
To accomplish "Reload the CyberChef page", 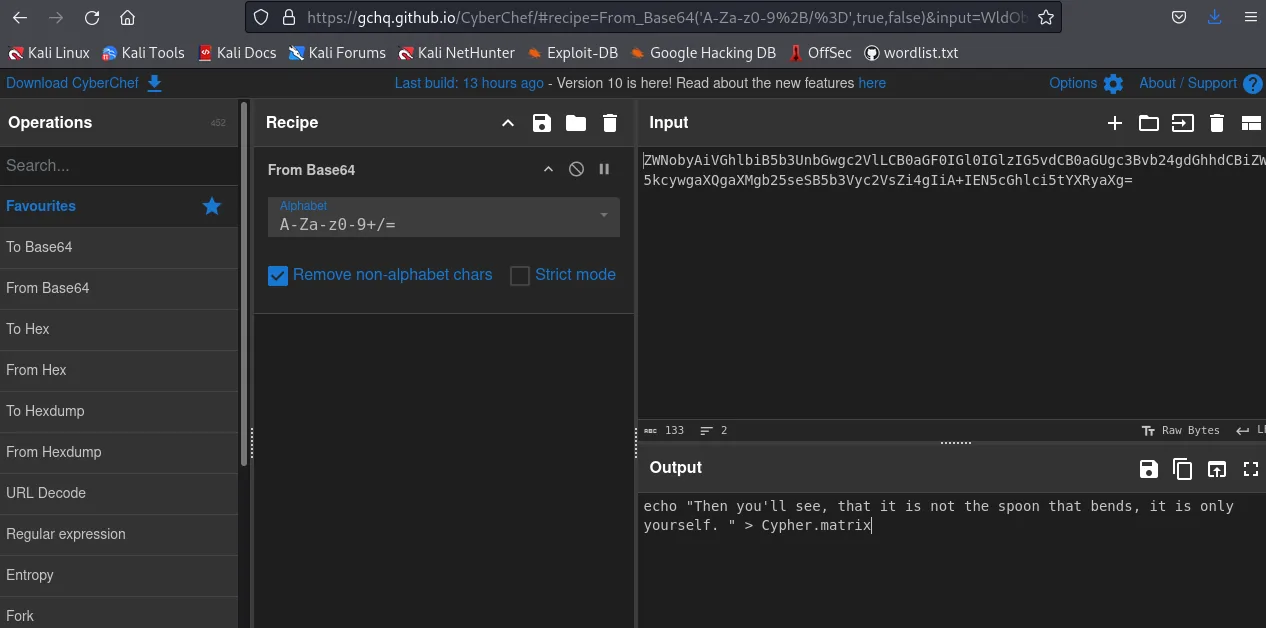I will (92, 18).
